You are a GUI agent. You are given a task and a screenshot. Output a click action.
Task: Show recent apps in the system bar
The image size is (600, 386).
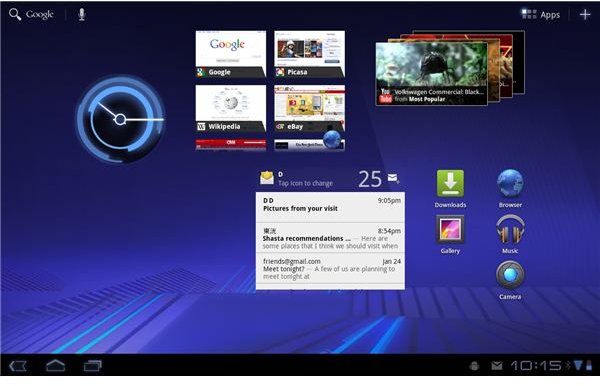point(93,366)
